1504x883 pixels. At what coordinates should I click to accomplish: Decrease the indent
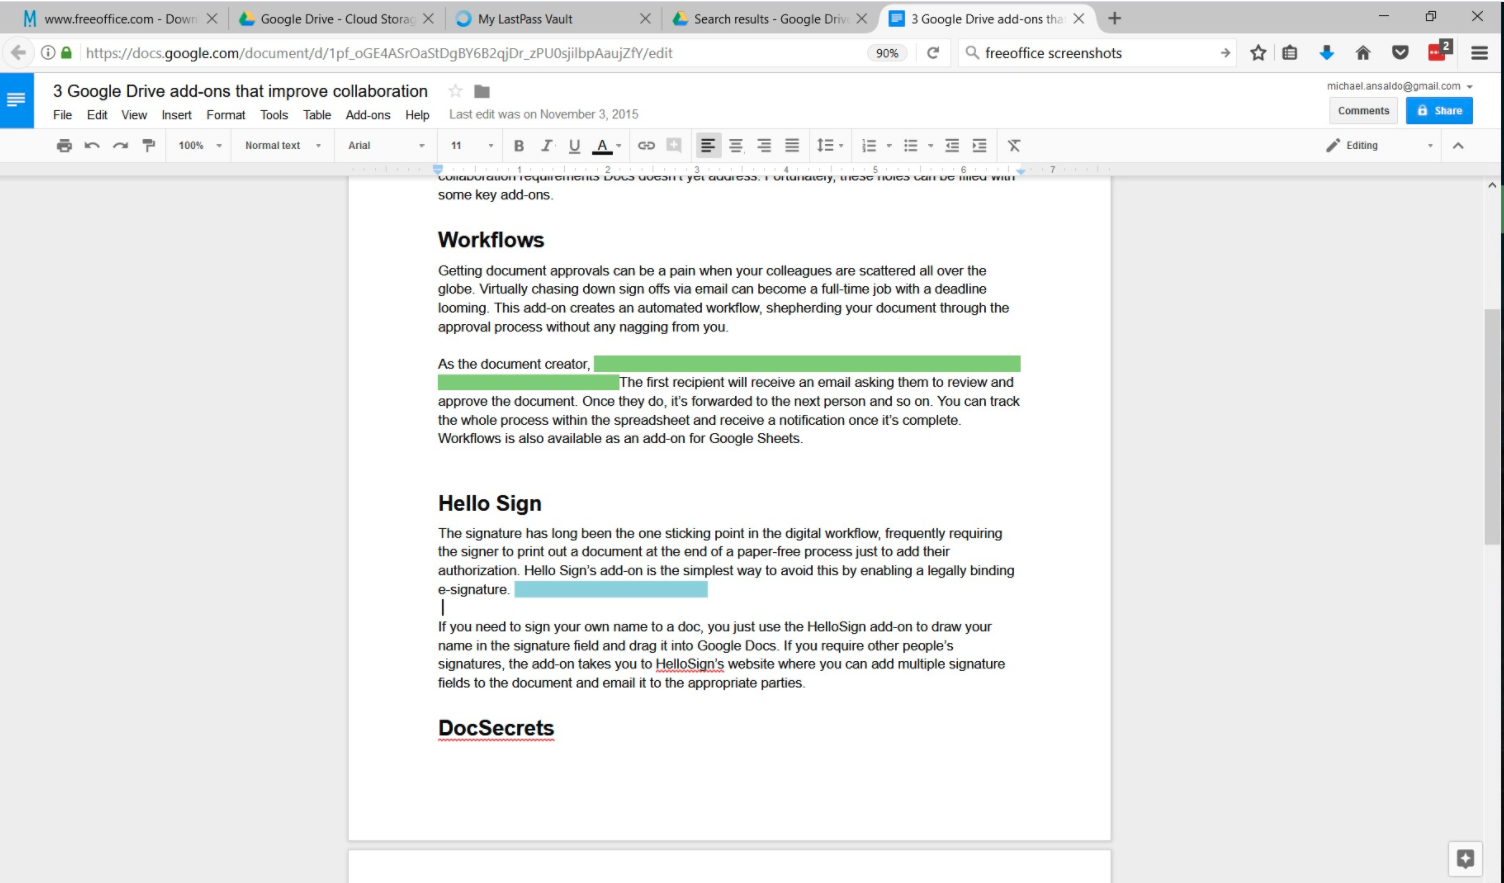coord(951,146)
